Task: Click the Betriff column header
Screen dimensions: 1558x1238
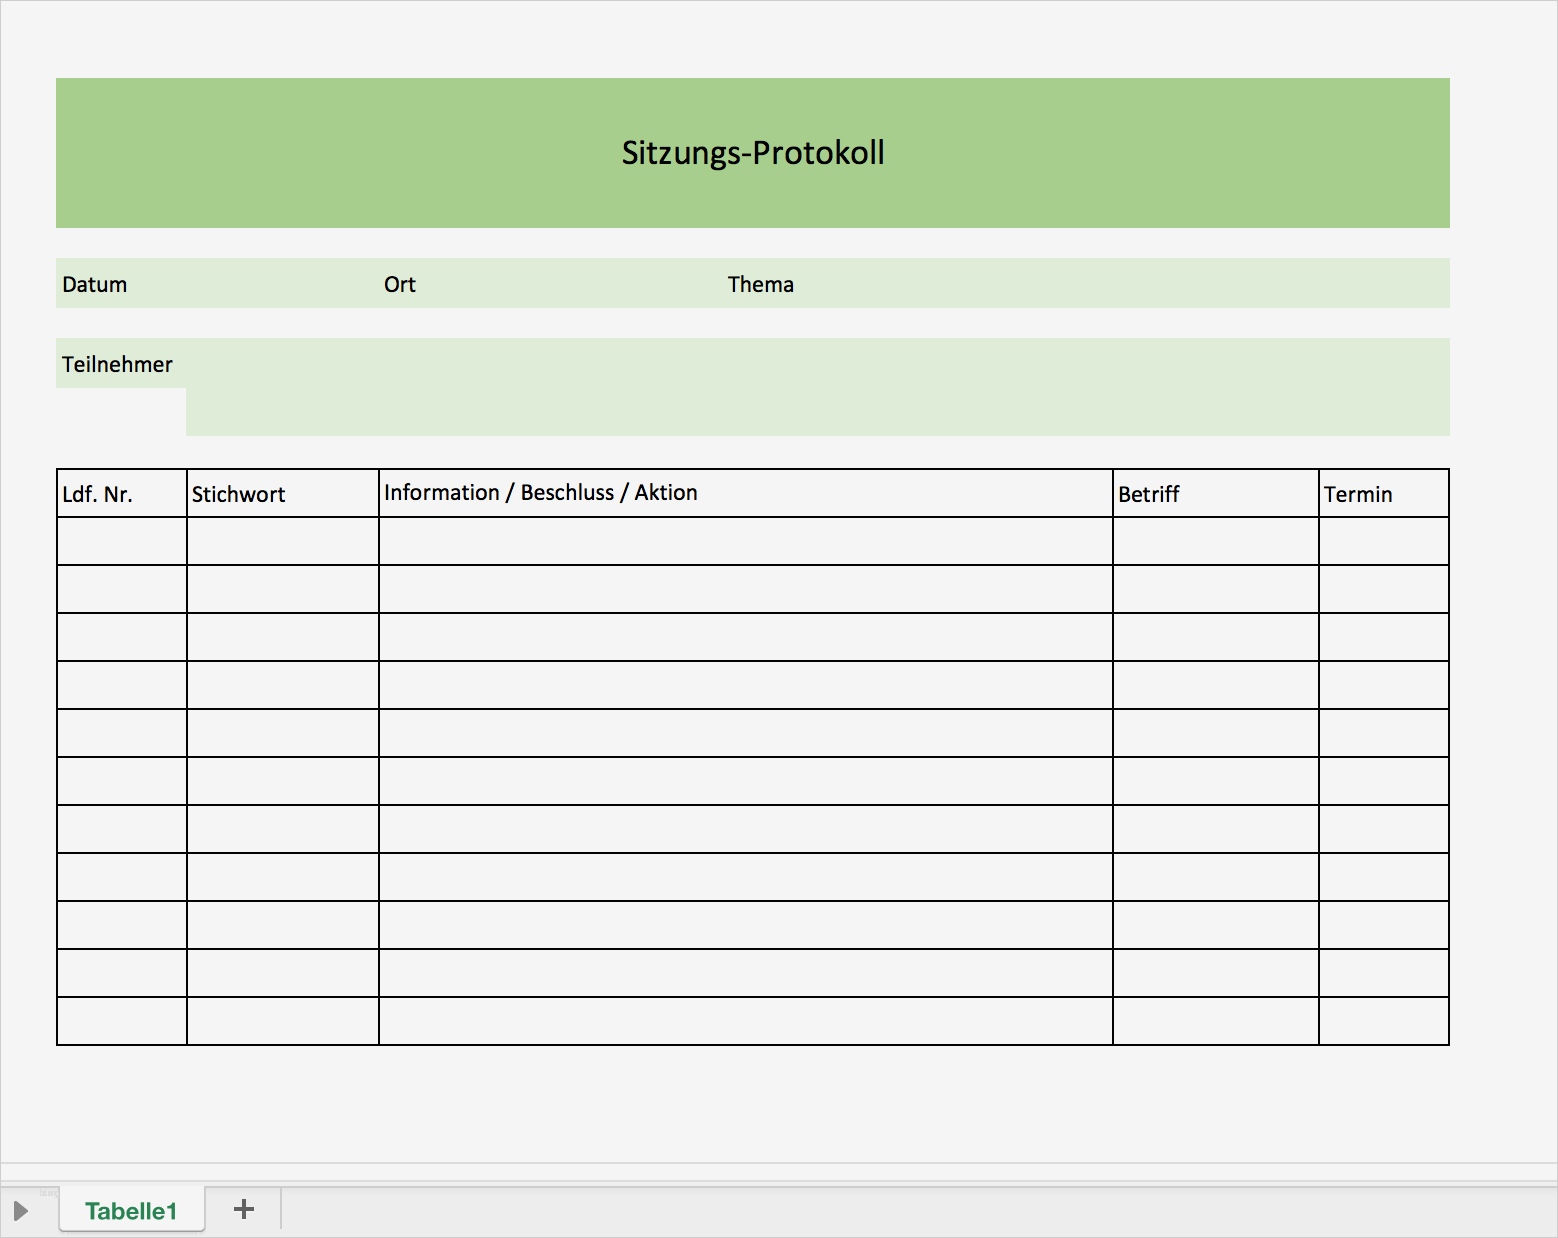Action: (1148, 492)
